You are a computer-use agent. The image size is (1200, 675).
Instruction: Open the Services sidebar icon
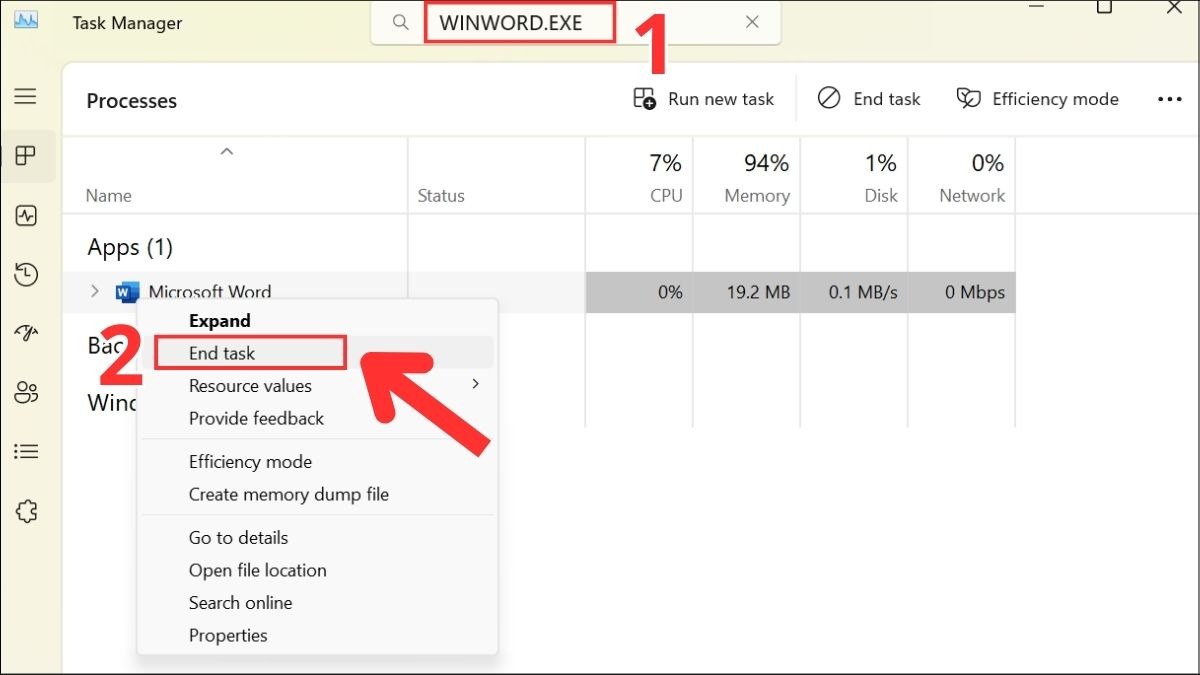click(25, 511)
